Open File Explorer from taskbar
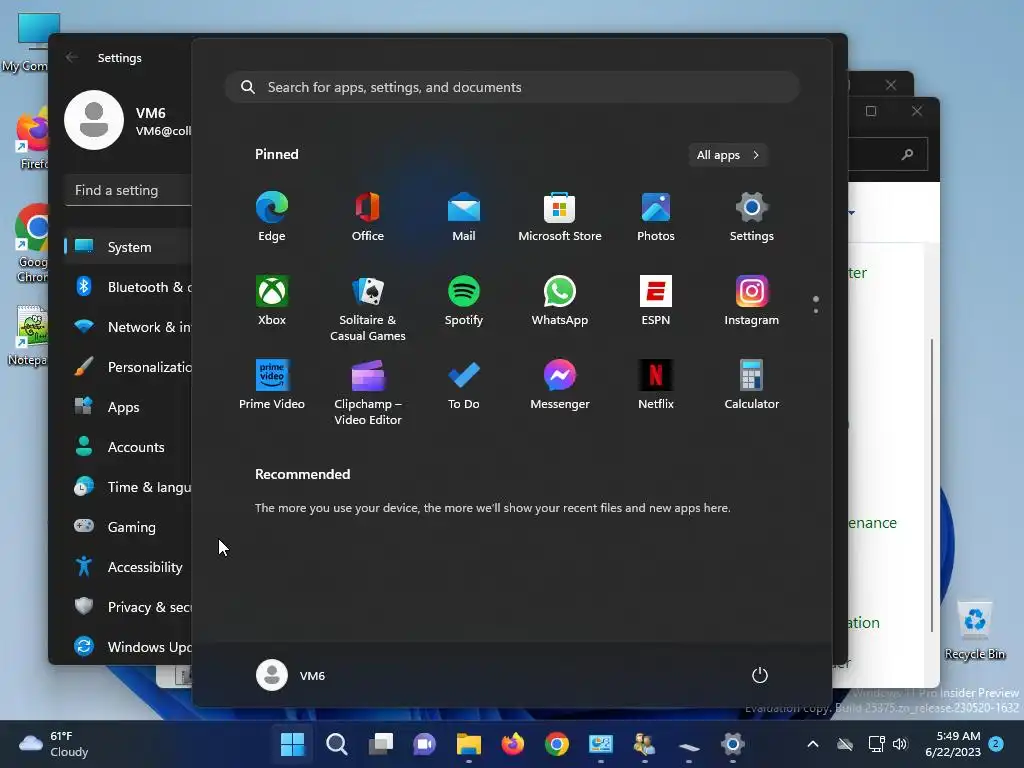This screenshot has width=1024, height=768. (x=469, y=744)
